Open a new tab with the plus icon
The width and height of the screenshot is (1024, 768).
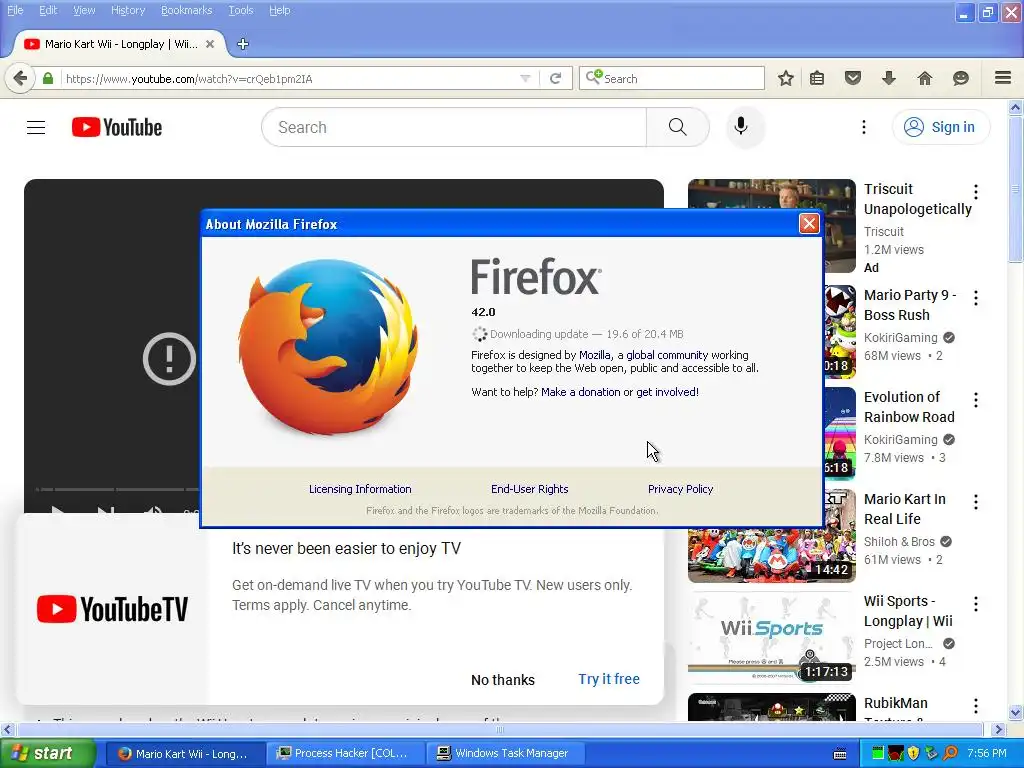tap(243, 44)
